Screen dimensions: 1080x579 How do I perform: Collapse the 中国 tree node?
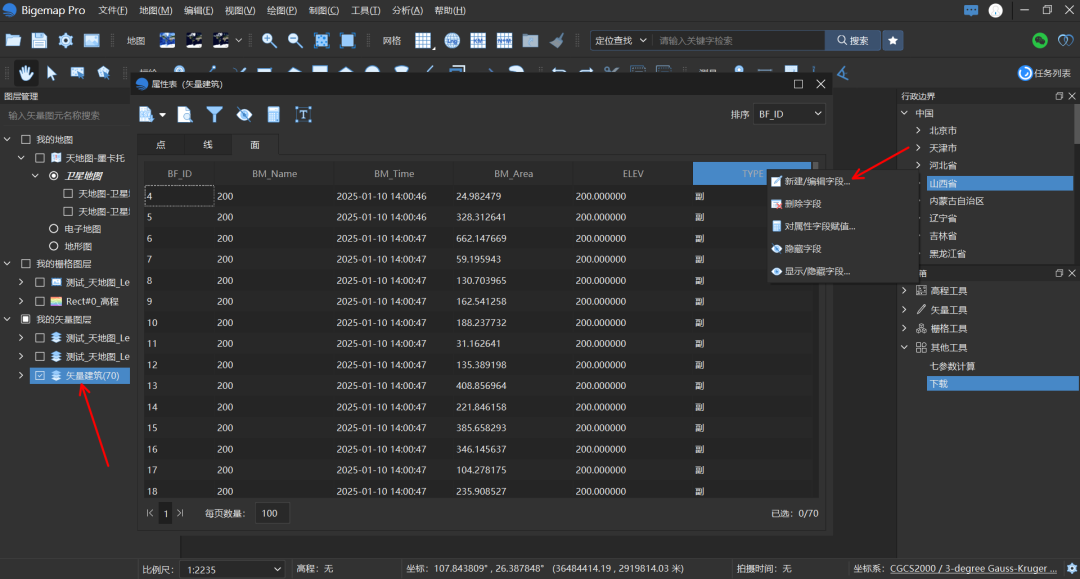[904, 113]
